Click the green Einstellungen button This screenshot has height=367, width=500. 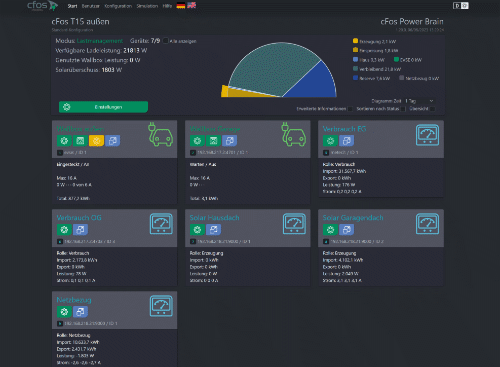103,107
